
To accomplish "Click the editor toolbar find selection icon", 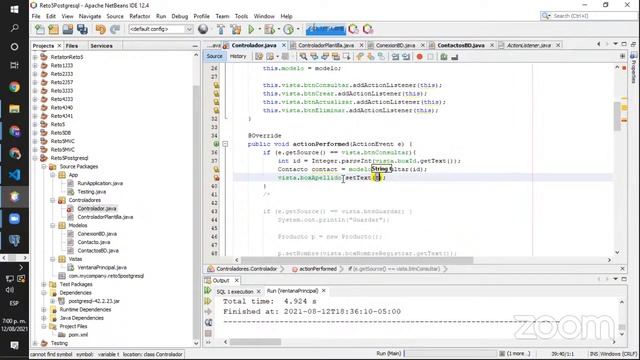I will coord(303,57).
